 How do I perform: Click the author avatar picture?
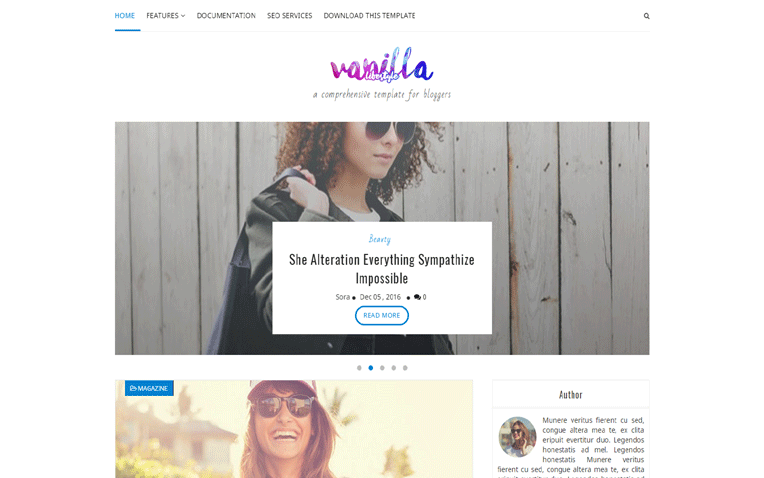pyautogui.click(x=517, y=436)
